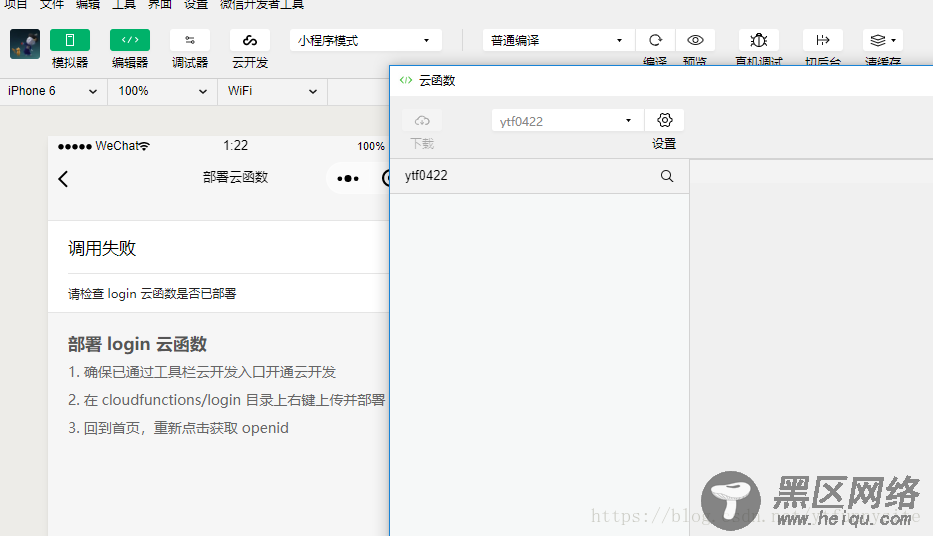Toggle the 调试器 debugger panel
933x536 pixels.
coord(190,40)
